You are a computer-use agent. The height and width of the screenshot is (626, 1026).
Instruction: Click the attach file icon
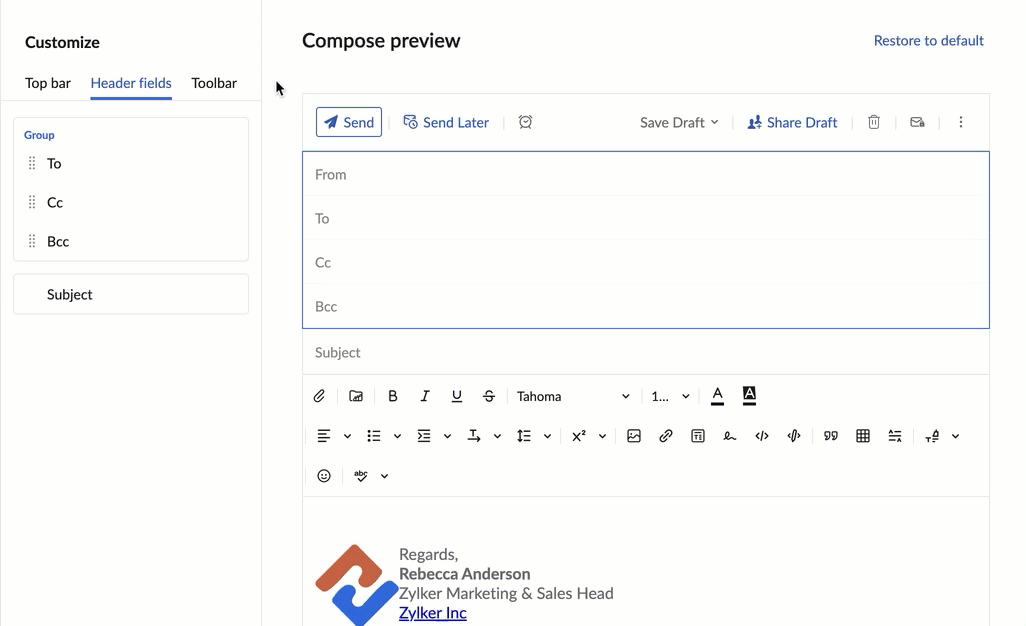pyautogui.click(x=319, y=396)
